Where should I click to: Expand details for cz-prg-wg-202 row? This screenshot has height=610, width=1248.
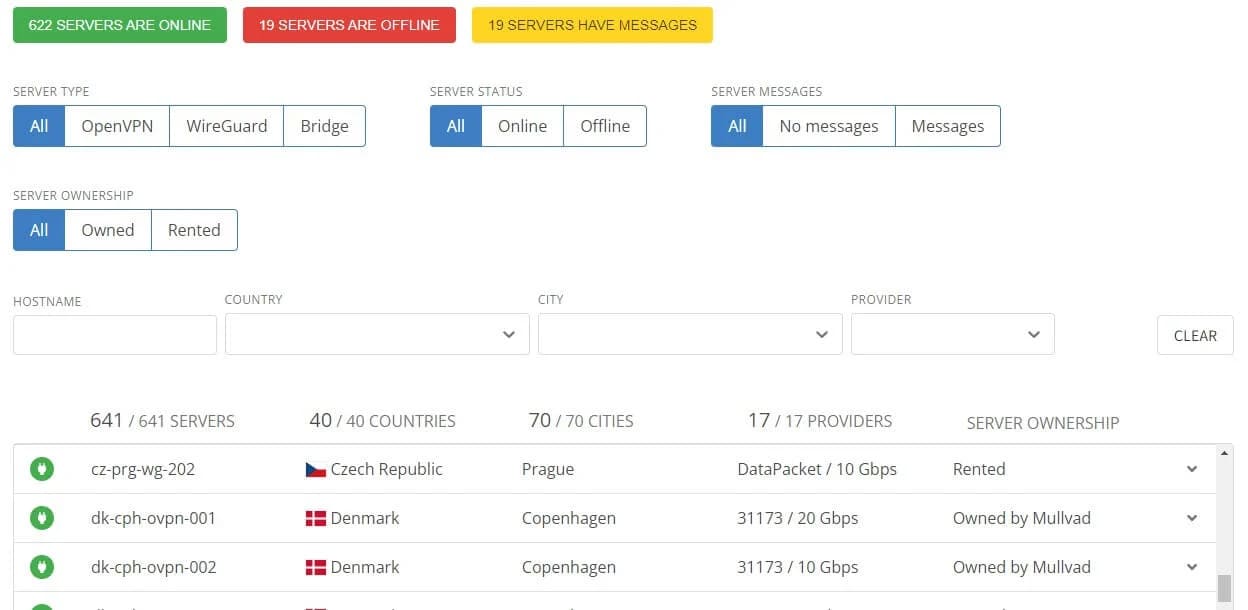pos(1192,469)
